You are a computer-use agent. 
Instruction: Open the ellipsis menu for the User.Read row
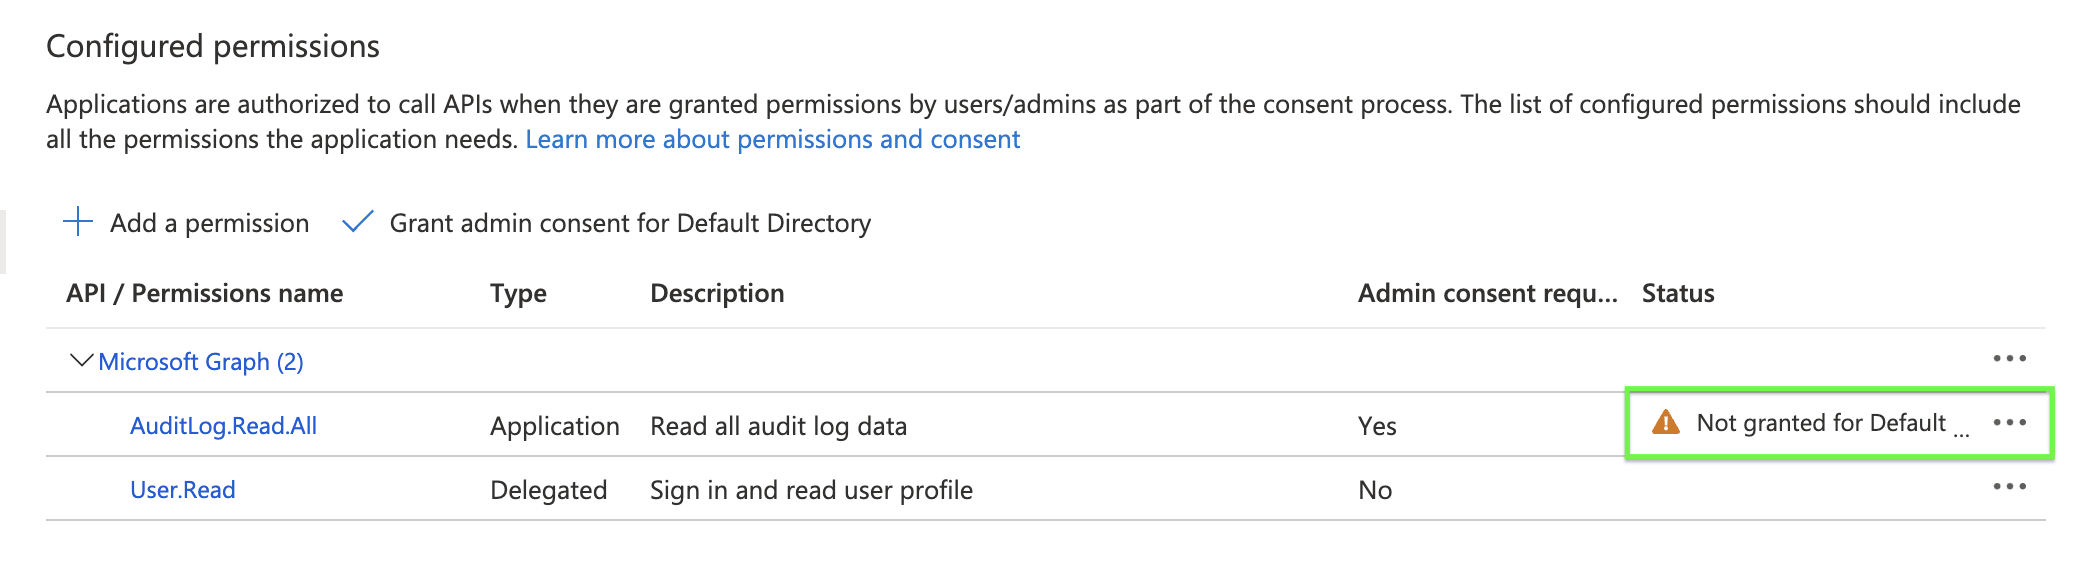point(2009,487)
